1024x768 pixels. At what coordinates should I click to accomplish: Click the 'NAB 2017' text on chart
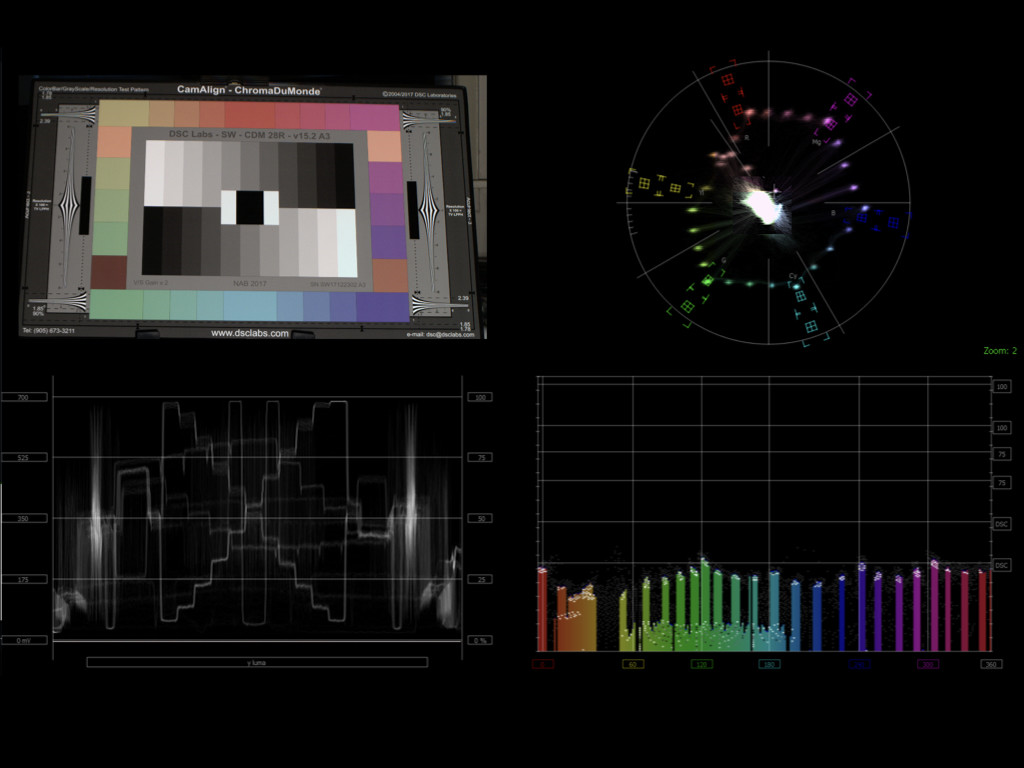coord(249,284)
